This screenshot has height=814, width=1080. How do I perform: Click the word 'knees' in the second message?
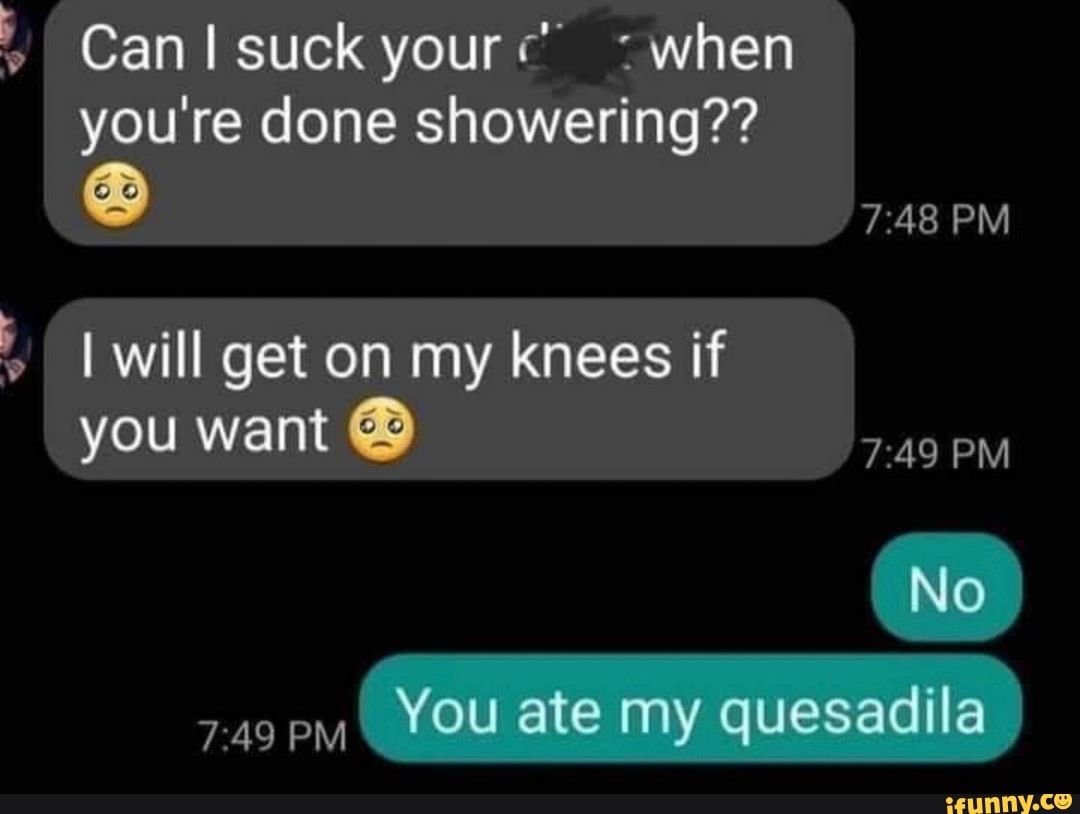tap(590, 356)
